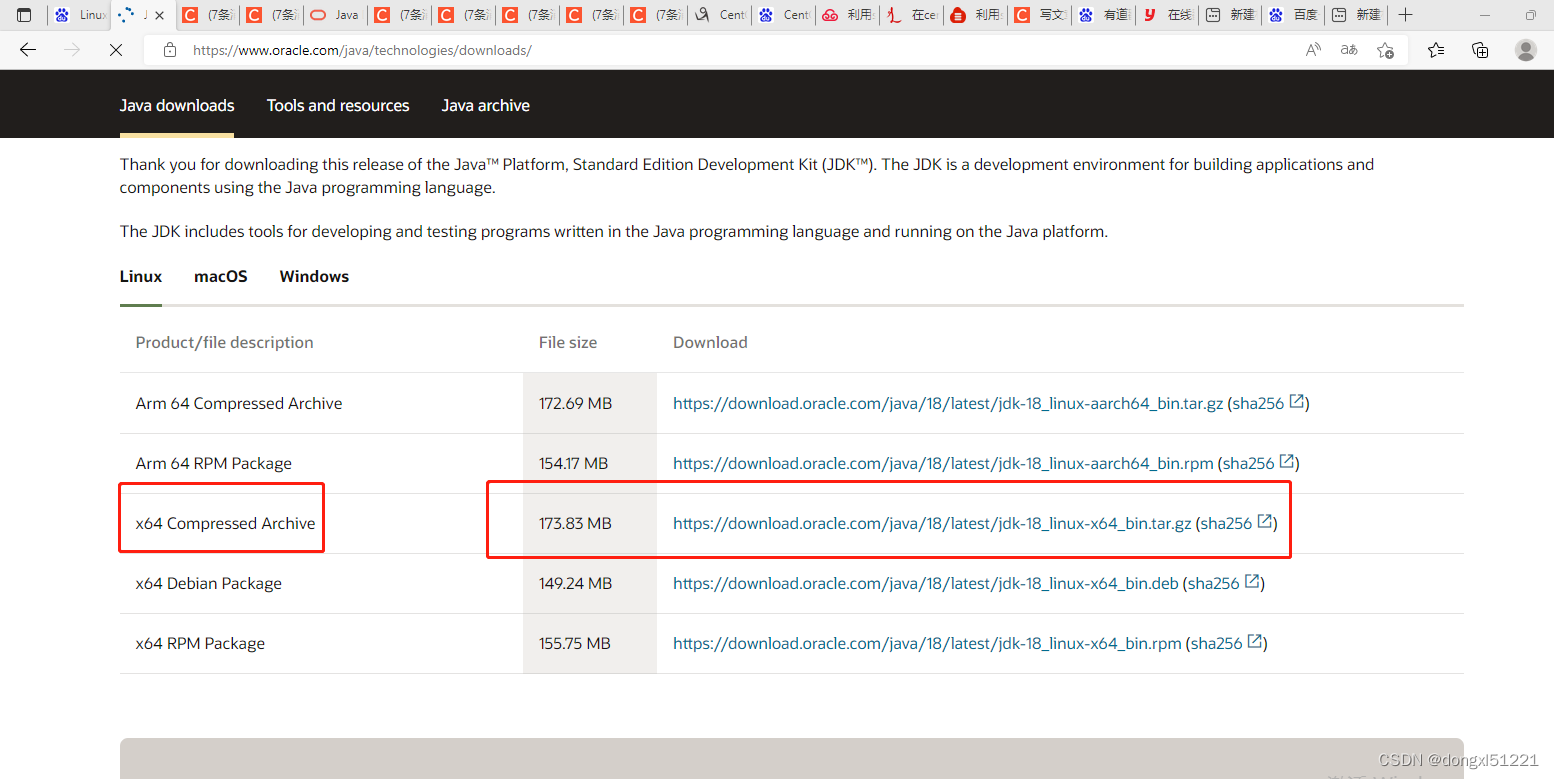The image size is (1554, 779).
Task: Open external icon beside aarch64 tar.gz sha256
Action: [1297, 401]
